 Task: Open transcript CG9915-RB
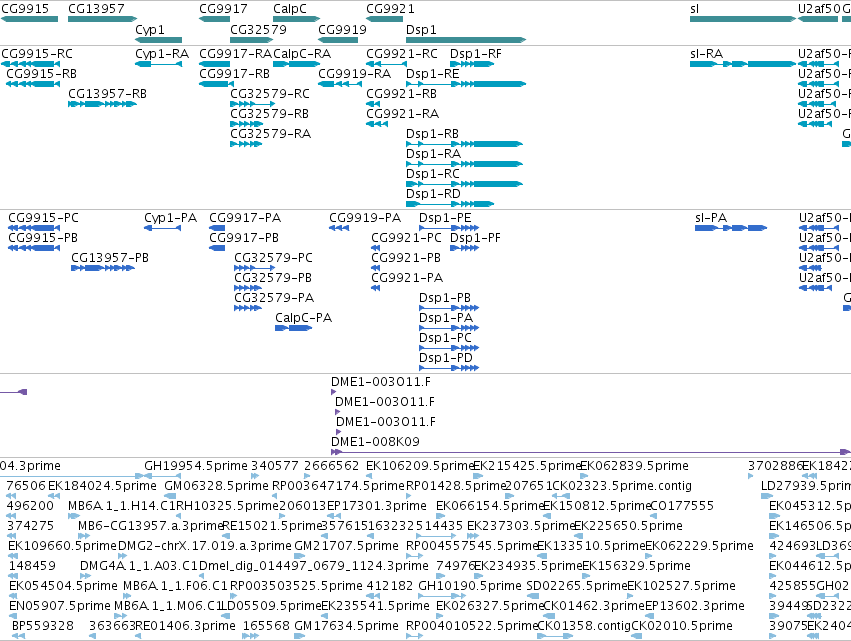(x=33, y=84)
